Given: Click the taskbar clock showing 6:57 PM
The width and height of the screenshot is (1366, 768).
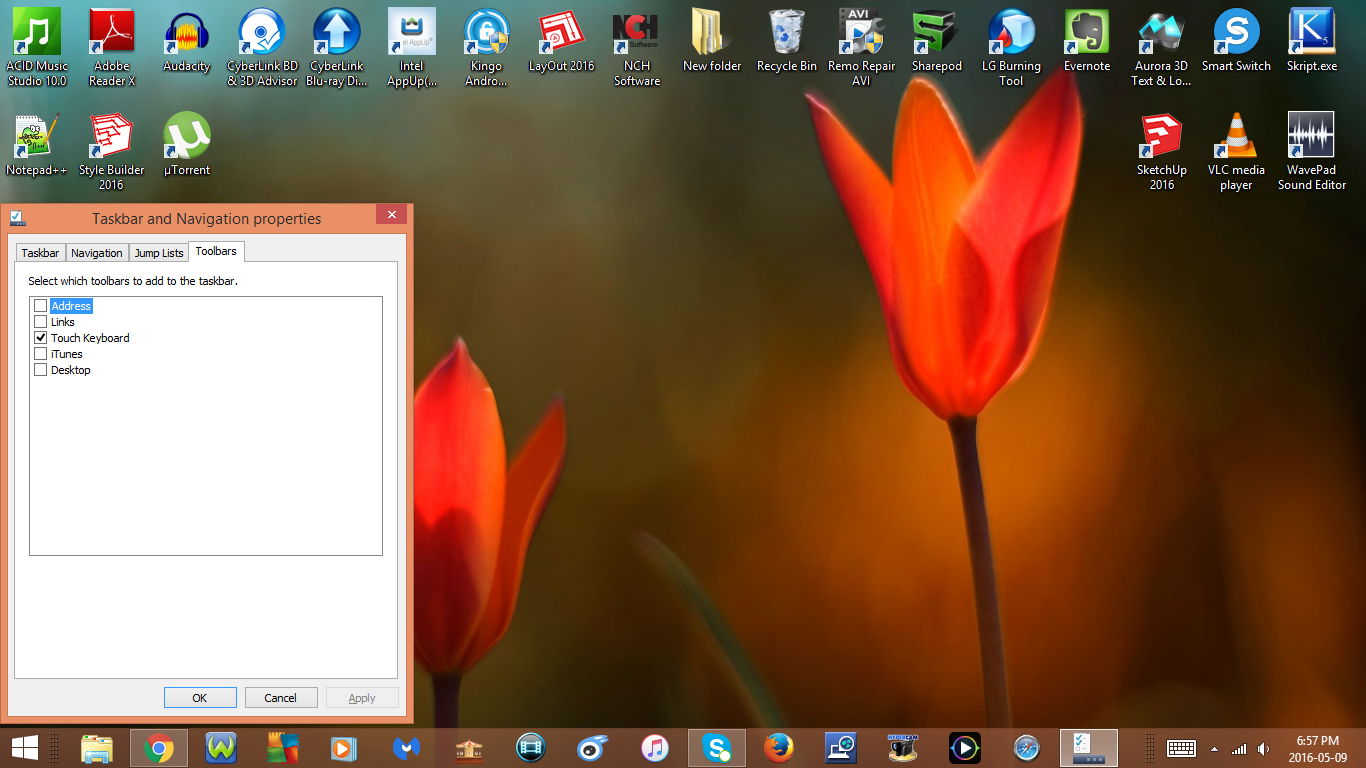Looking at the screenshot, I should click(1317, 748).
